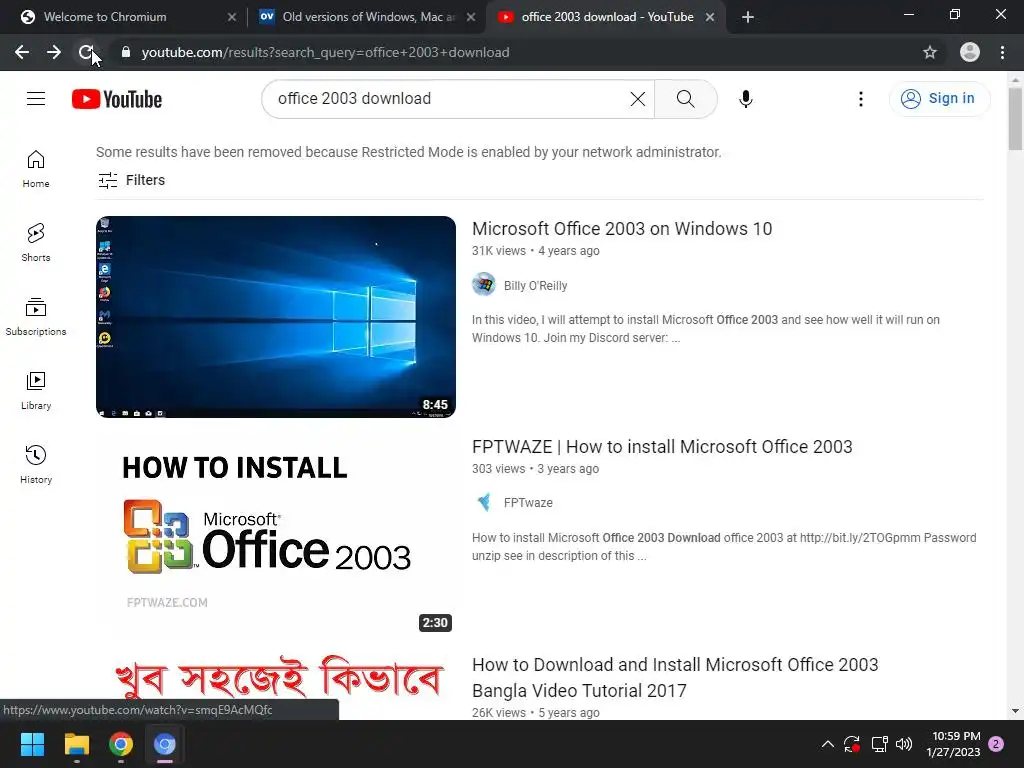Click the Billy O'Reilly channel avatar
1024x768 pixels.
484,285
